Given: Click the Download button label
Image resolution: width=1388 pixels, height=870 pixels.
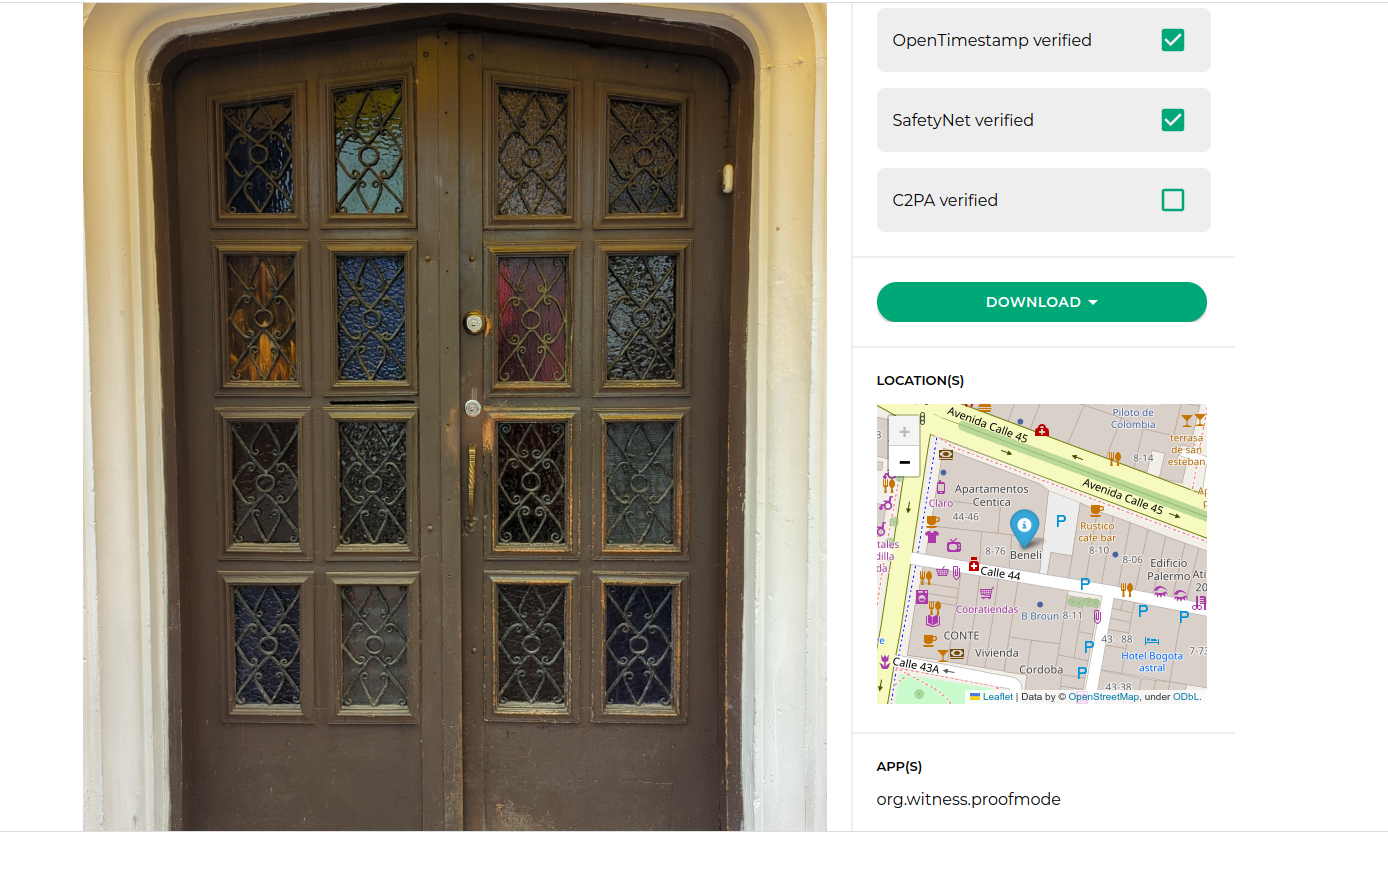Looking at the screenshot, I should pyautogui.click(x=1033, y=302).
